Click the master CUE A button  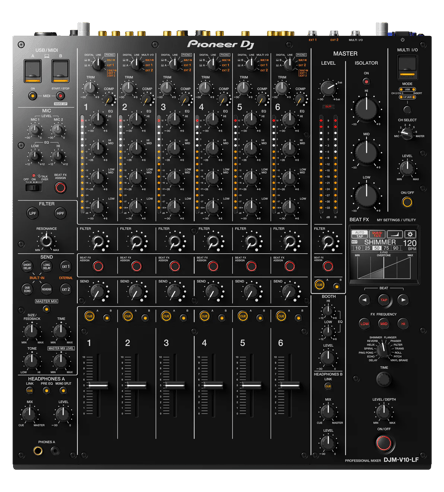point(319,284)
